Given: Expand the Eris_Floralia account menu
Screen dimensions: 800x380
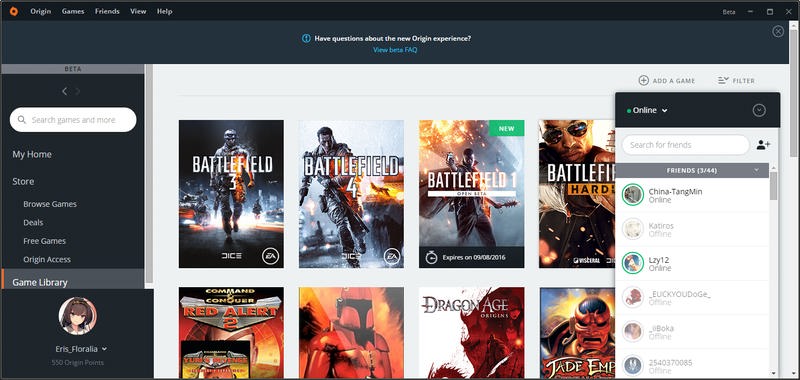Looking at the screenshot, I should (x=104, y=349).
